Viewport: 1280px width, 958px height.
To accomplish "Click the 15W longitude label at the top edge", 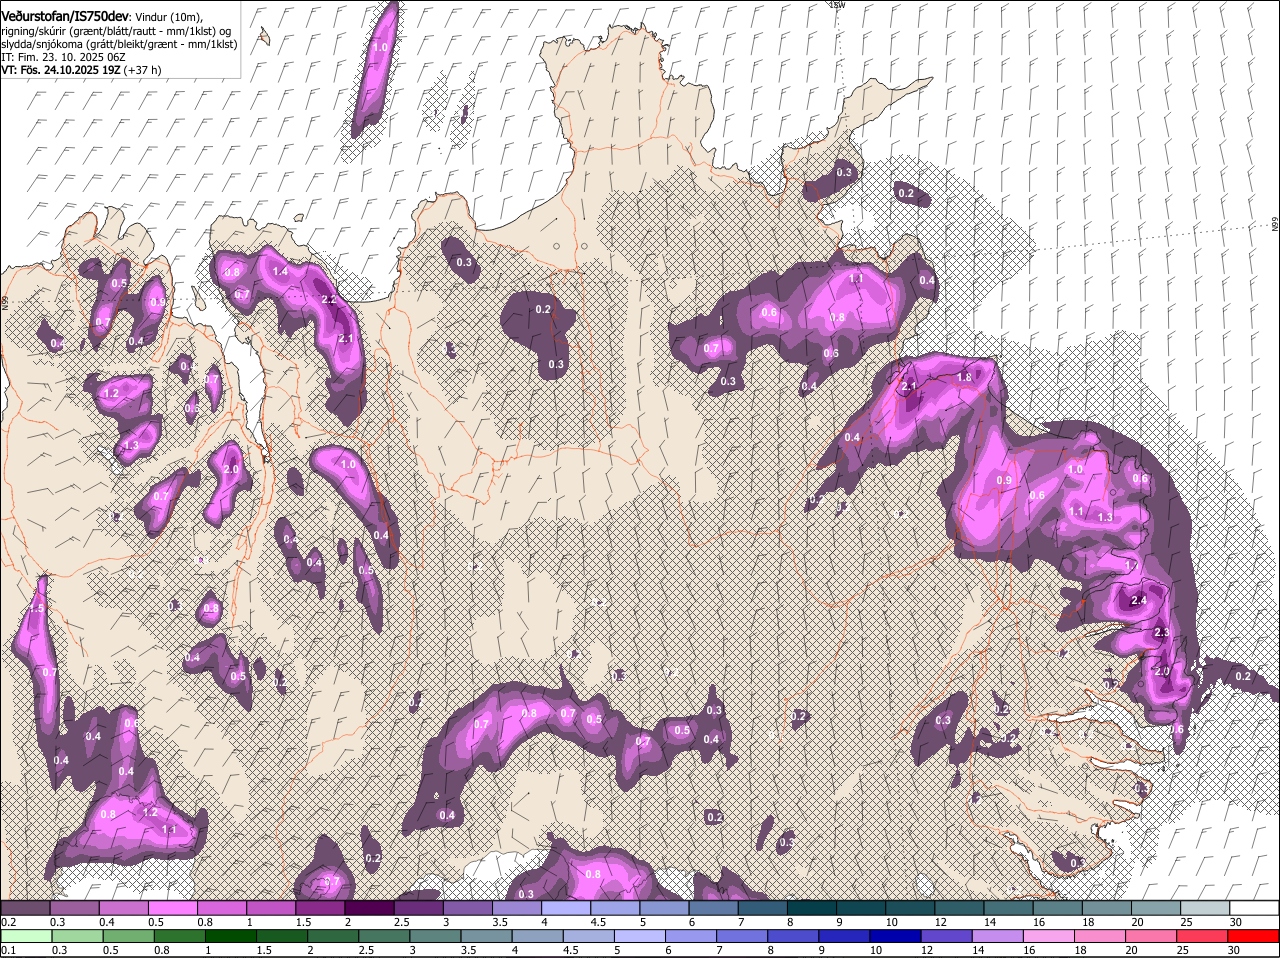I will coord(837,5).
